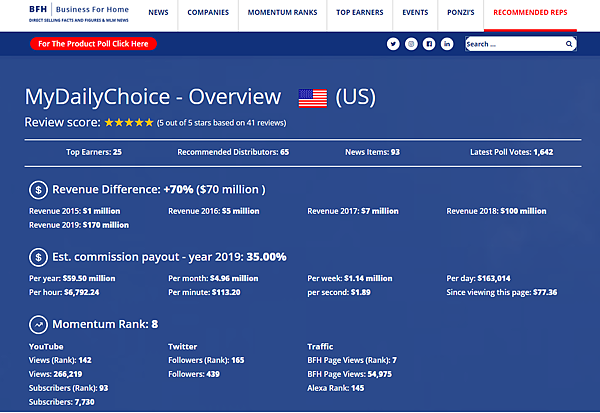Viewport: 600px width, 413px height.
Task: Open the Top Earners: 25 link
Action: 94,152
